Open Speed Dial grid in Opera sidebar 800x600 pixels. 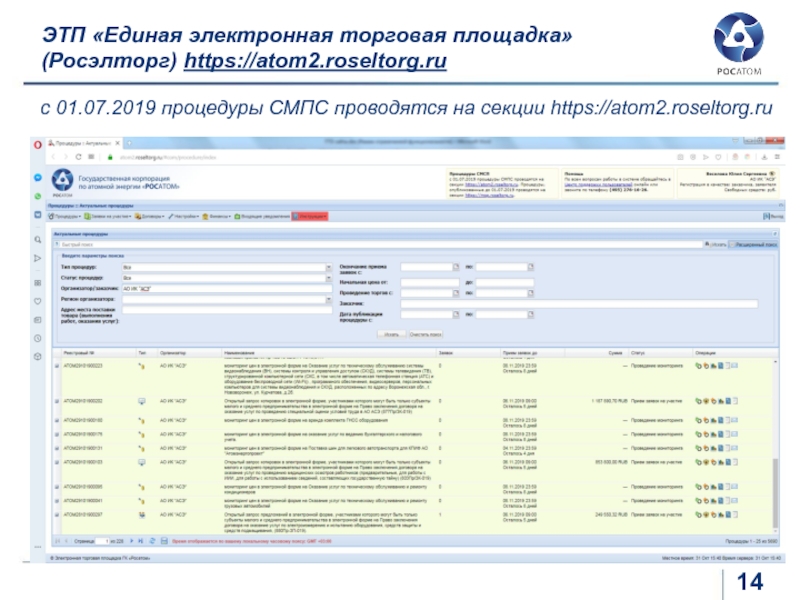point(38,283)
